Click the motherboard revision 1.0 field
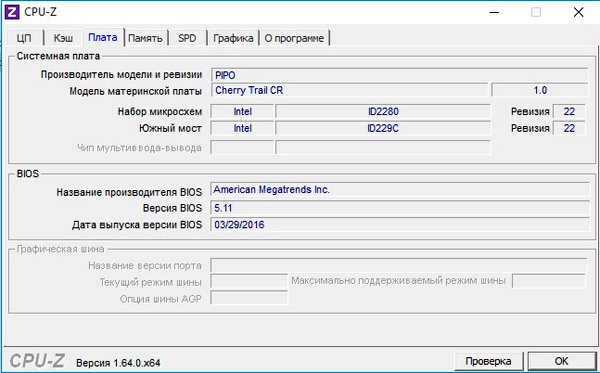Viewport: 600px width, 373px height. (540, 90)
